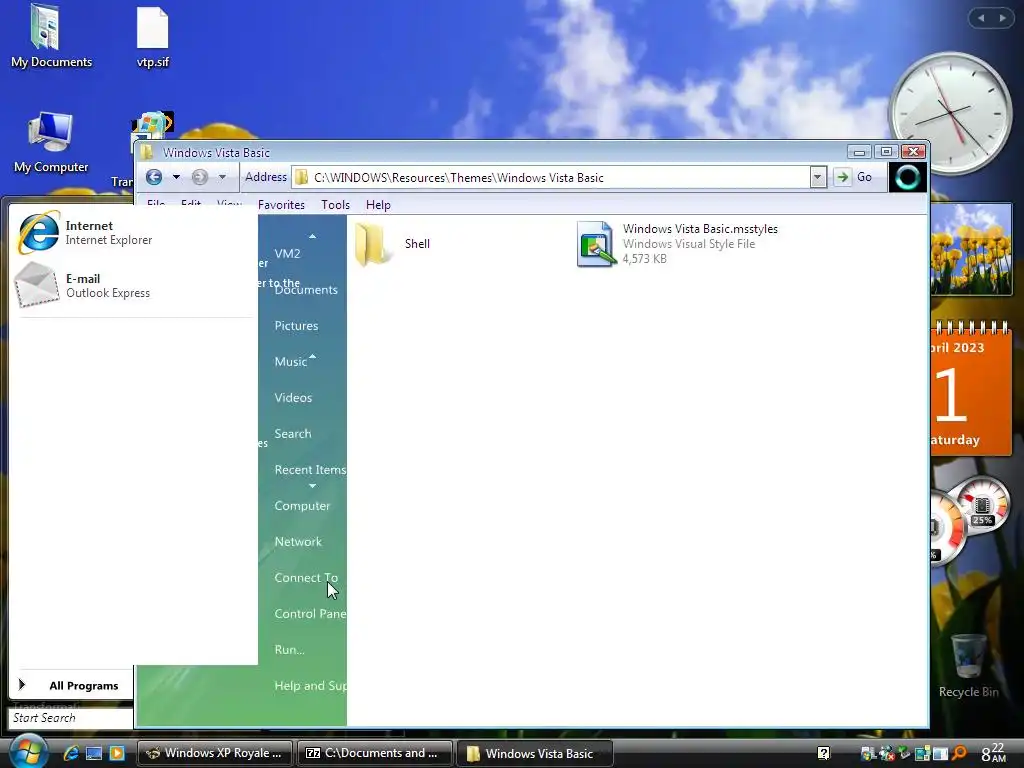The height and width of the screenshot is (768, 1024).
Task: Open Control Panel from Start menu
Action: point(310,613)
